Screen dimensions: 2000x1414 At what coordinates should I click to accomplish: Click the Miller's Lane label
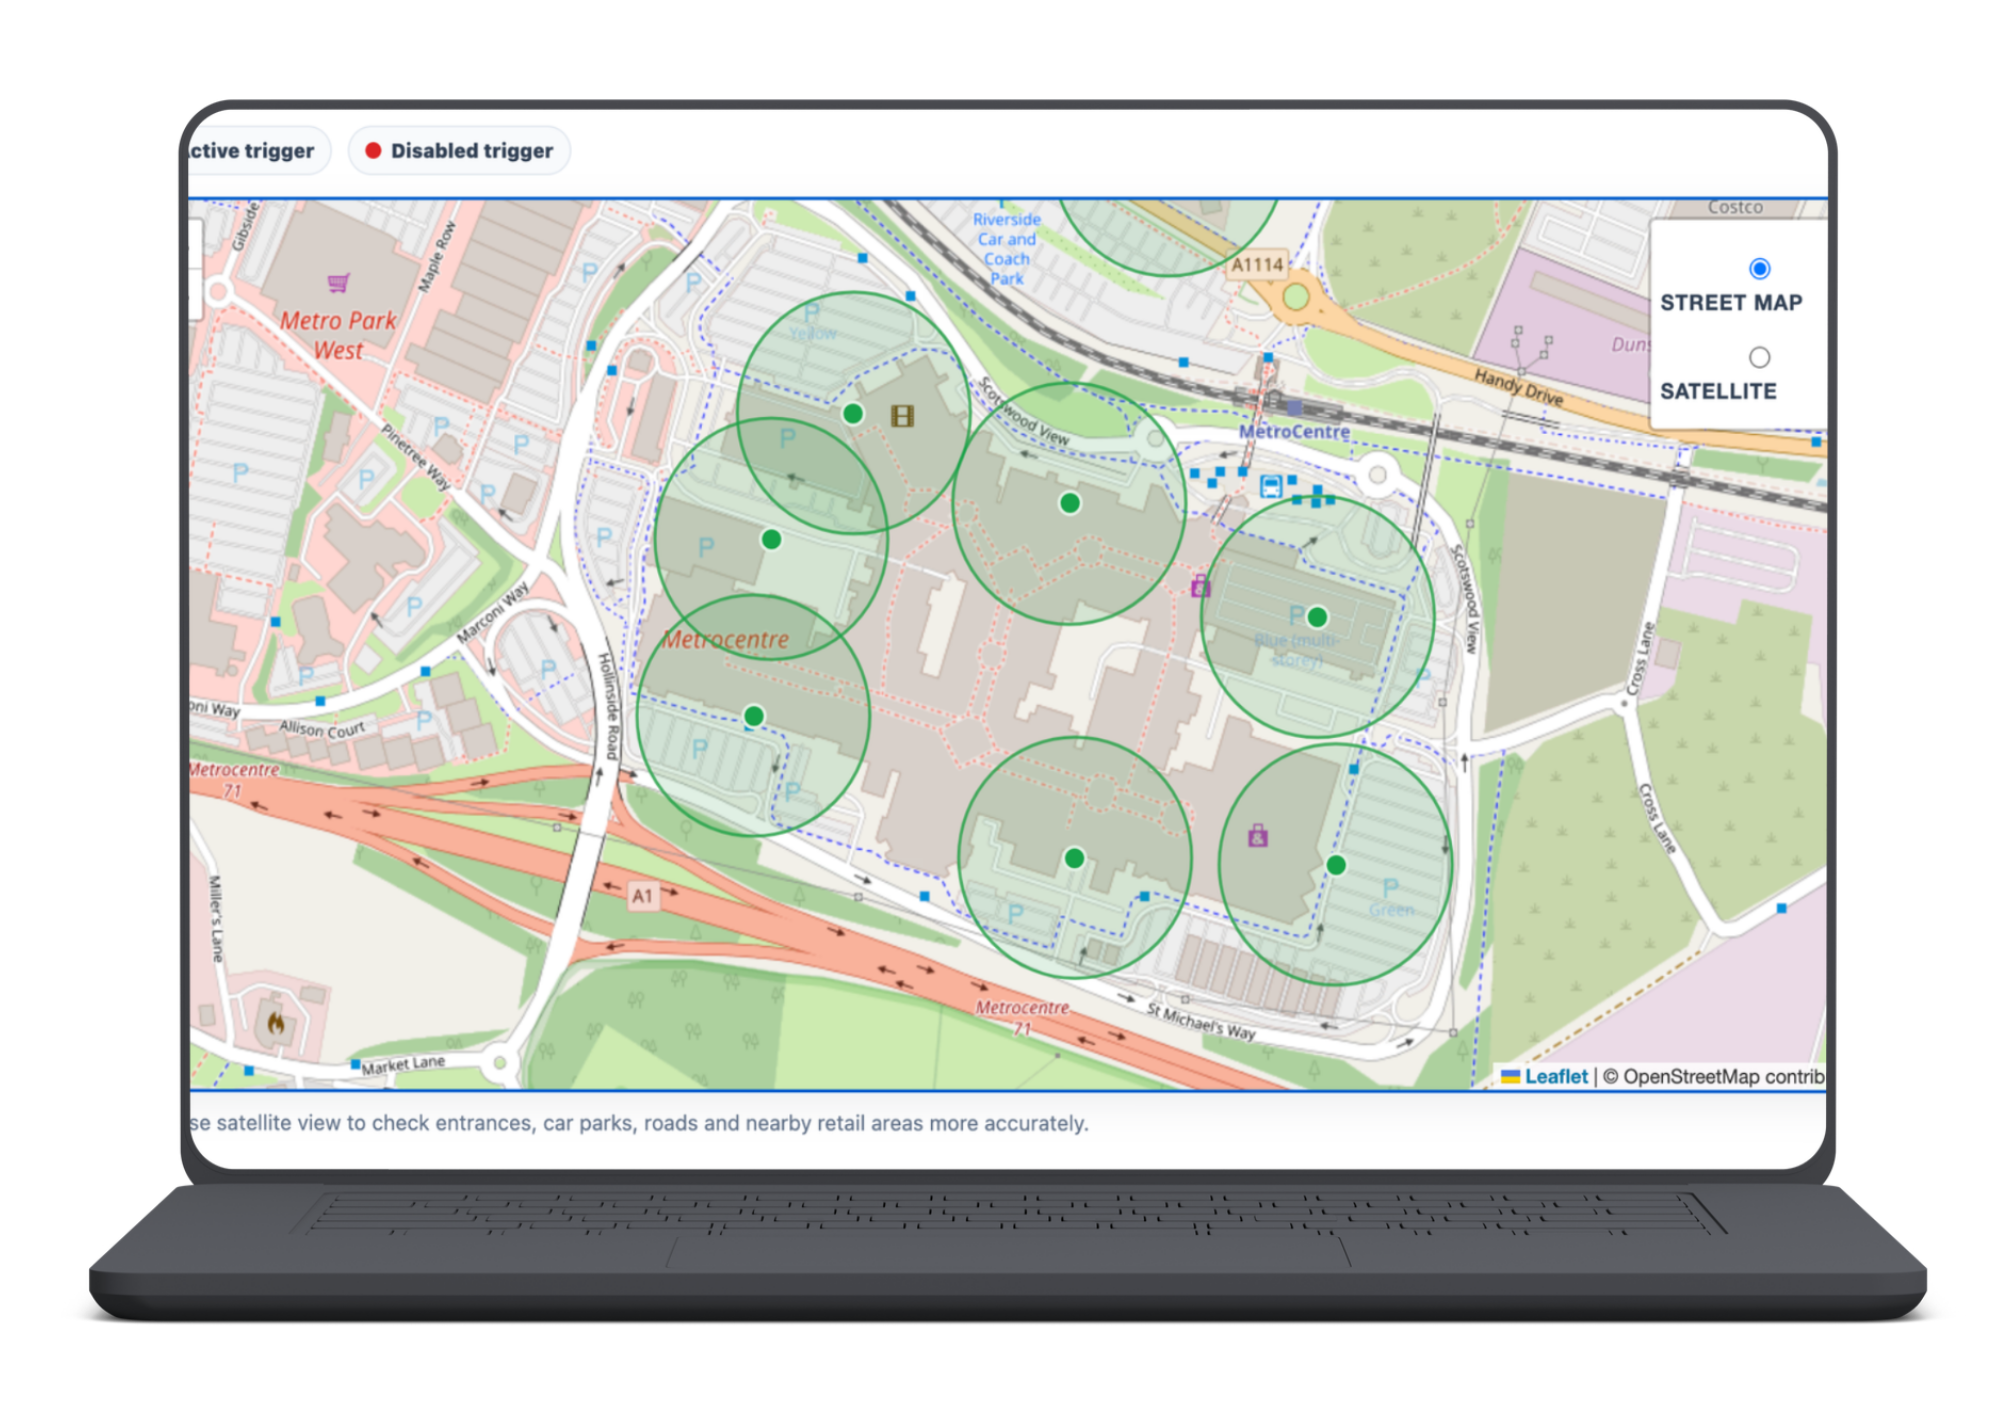pos(215,919)
